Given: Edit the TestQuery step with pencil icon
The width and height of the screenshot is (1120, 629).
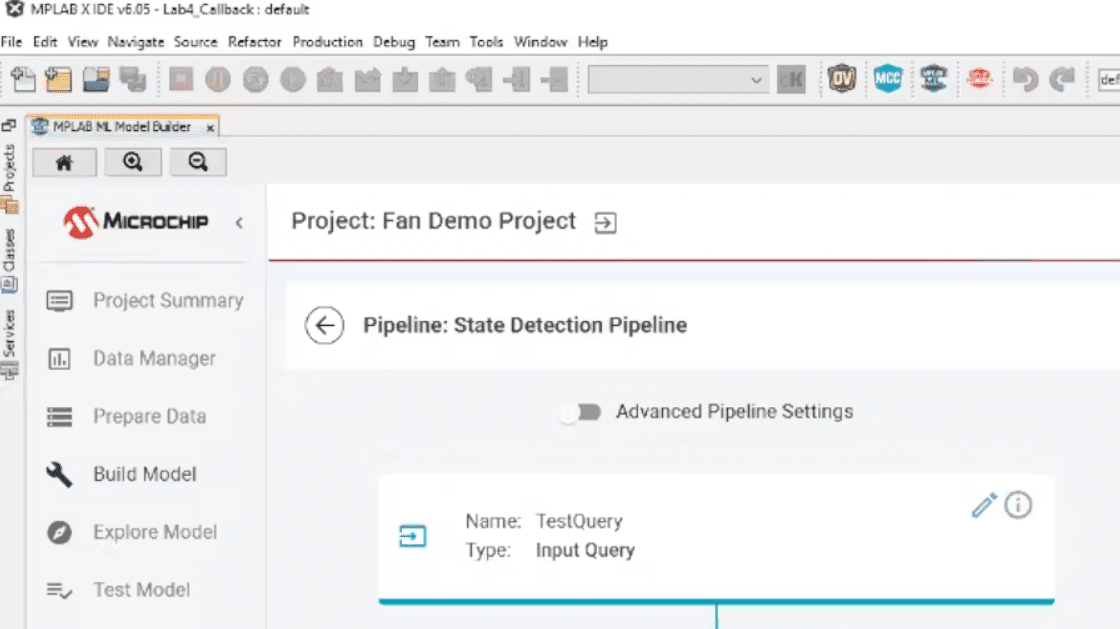Looking at the screenshot, I should [x=984, y=505].
